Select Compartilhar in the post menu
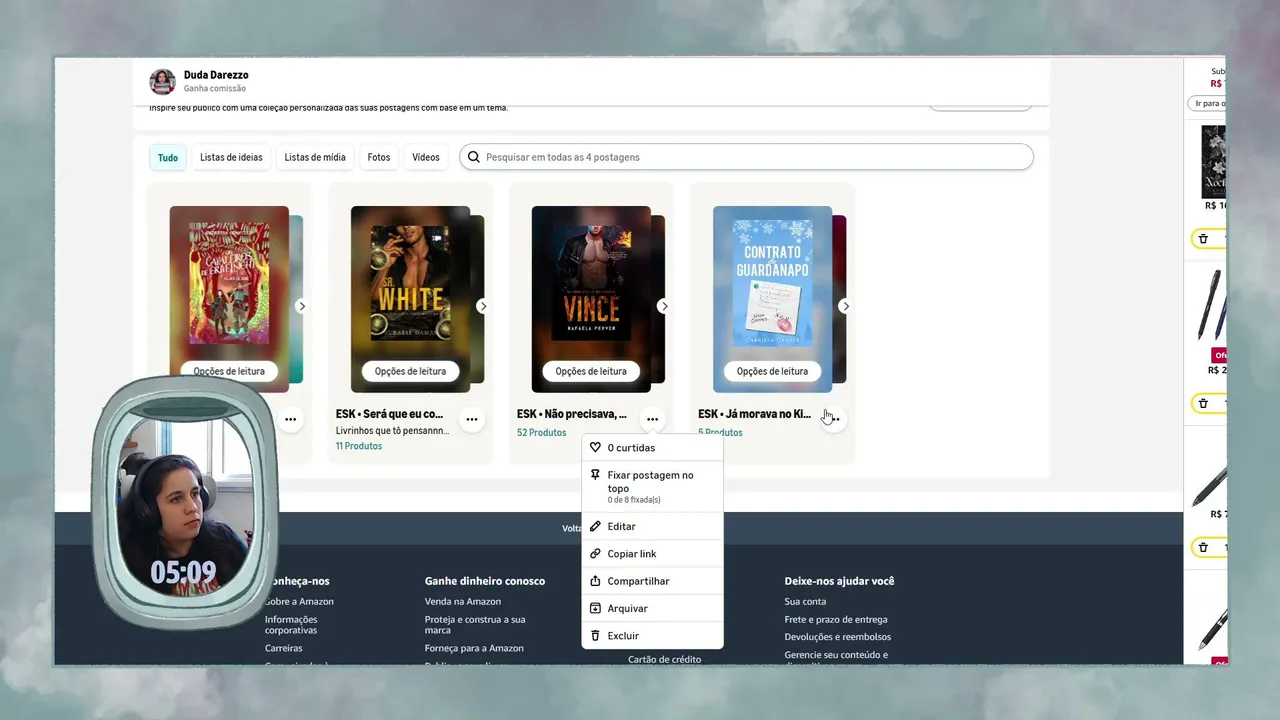This screenshot has height=720, width=1280. pos(652,581)
